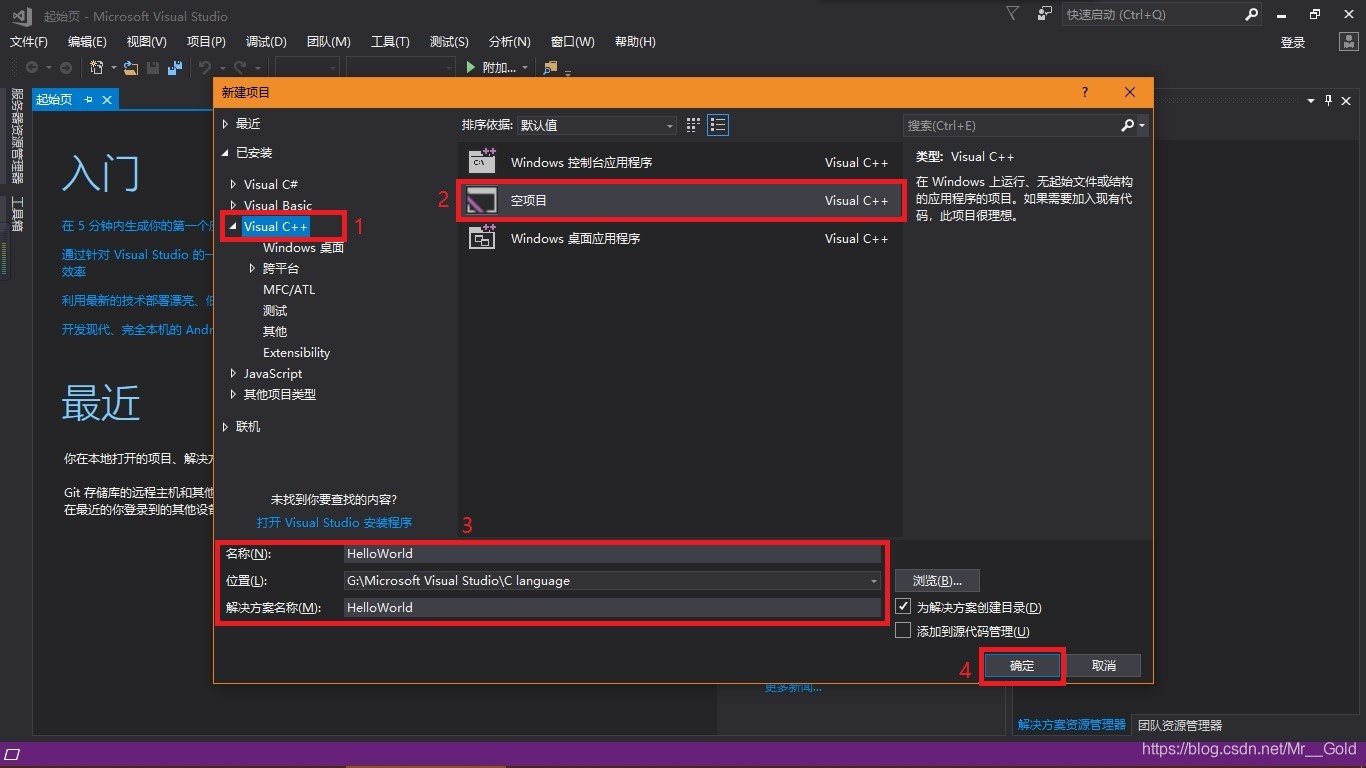This screenshot has height=768, width=1366.
Task: Click the 确定 button
Action: [1022, 665]
